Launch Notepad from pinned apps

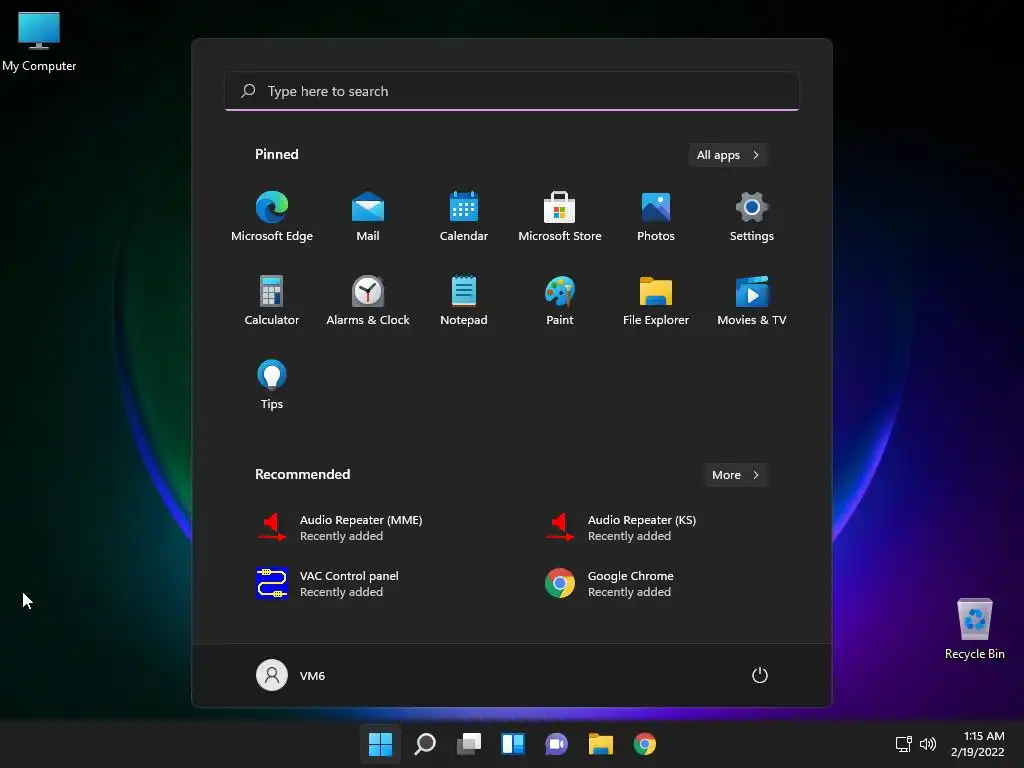click(x=464, y=300)
